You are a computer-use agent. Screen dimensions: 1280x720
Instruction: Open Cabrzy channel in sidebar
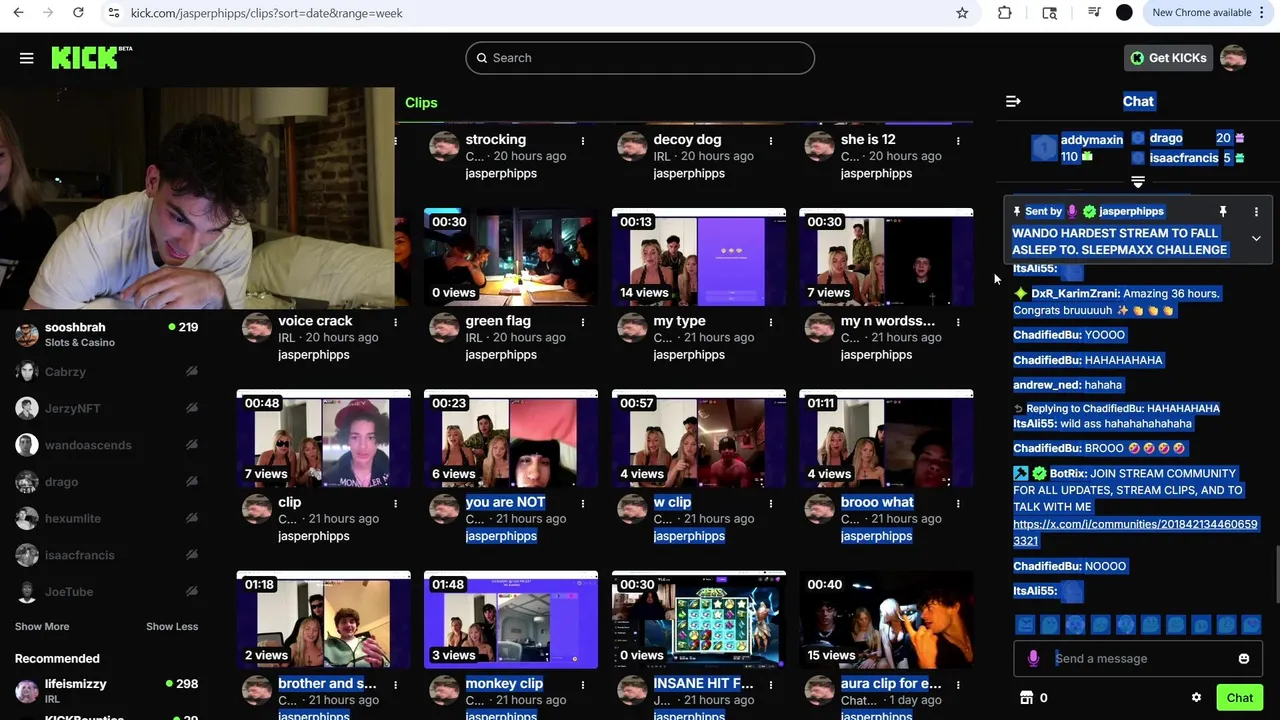coord(106,372)
